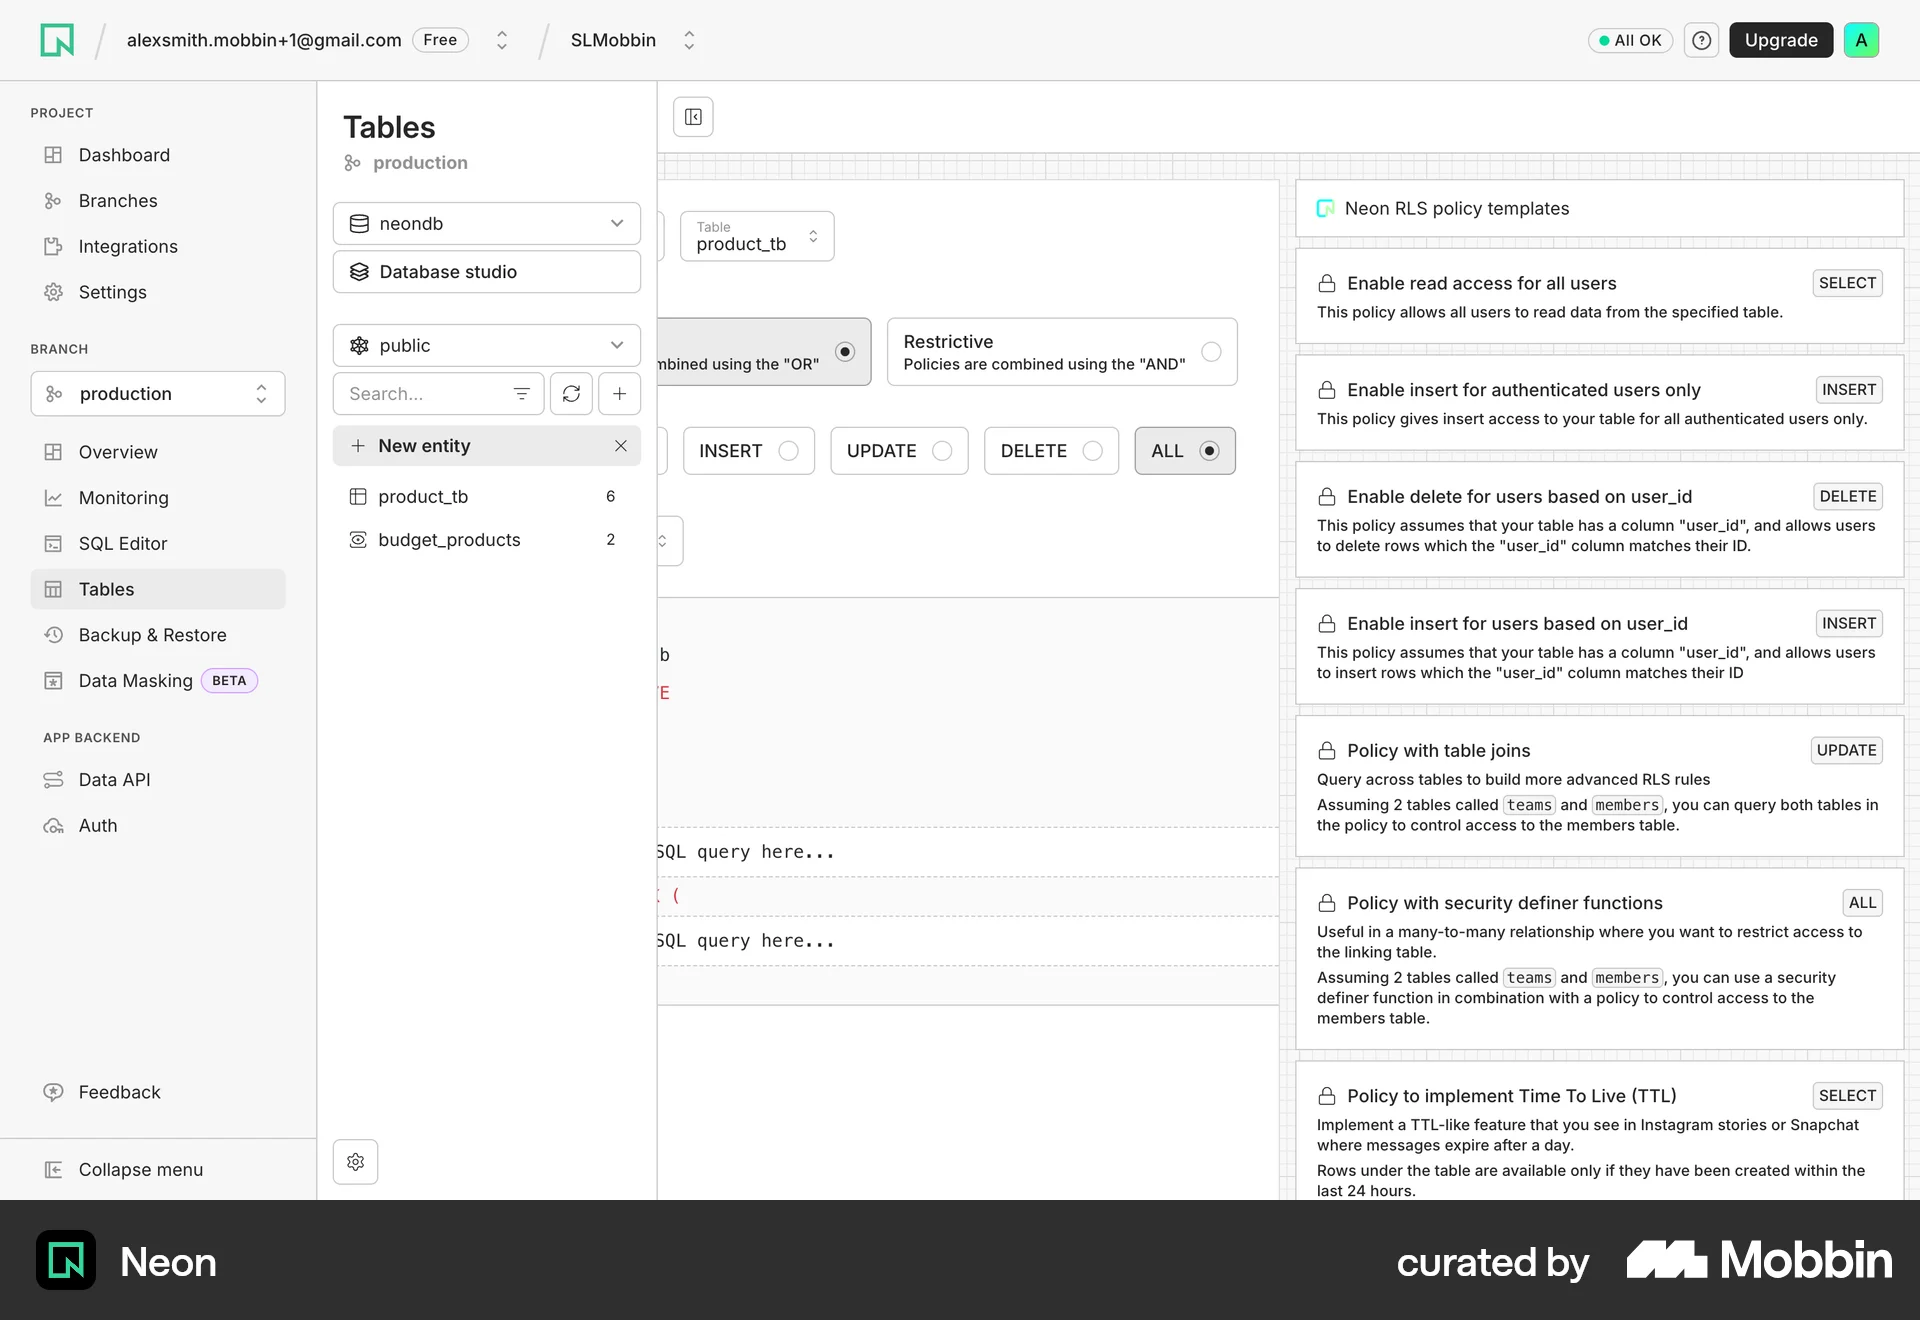Viewport: 1920px width, 1320px height.
Task: Click the New entity tab
Action: (487, 446)
